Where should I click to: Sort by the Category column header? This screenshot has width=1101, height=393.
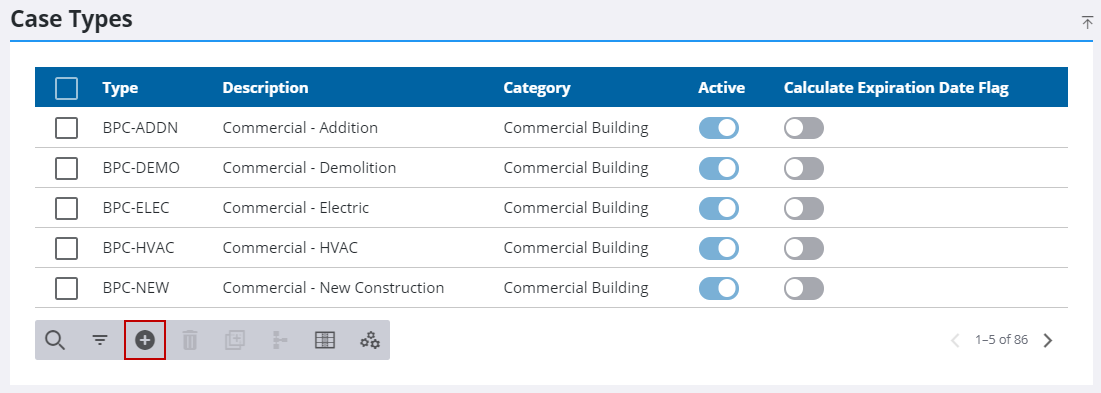[537, 88]
